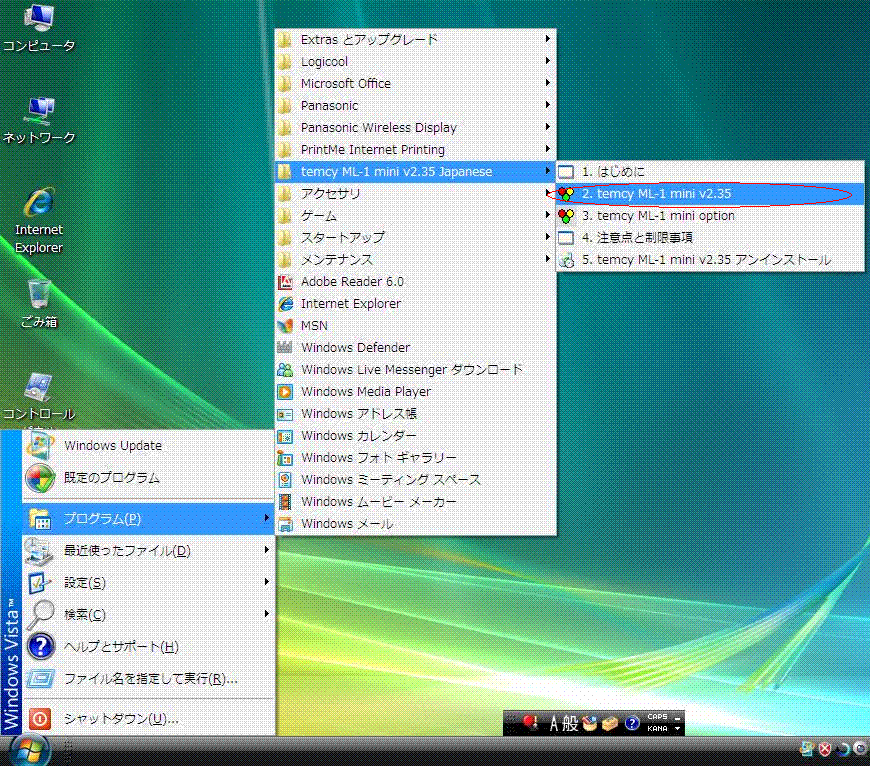870x766 pixels.
Task: Click the ヘルプとサポート question mark icon
Action: click(x=40, y=647)
